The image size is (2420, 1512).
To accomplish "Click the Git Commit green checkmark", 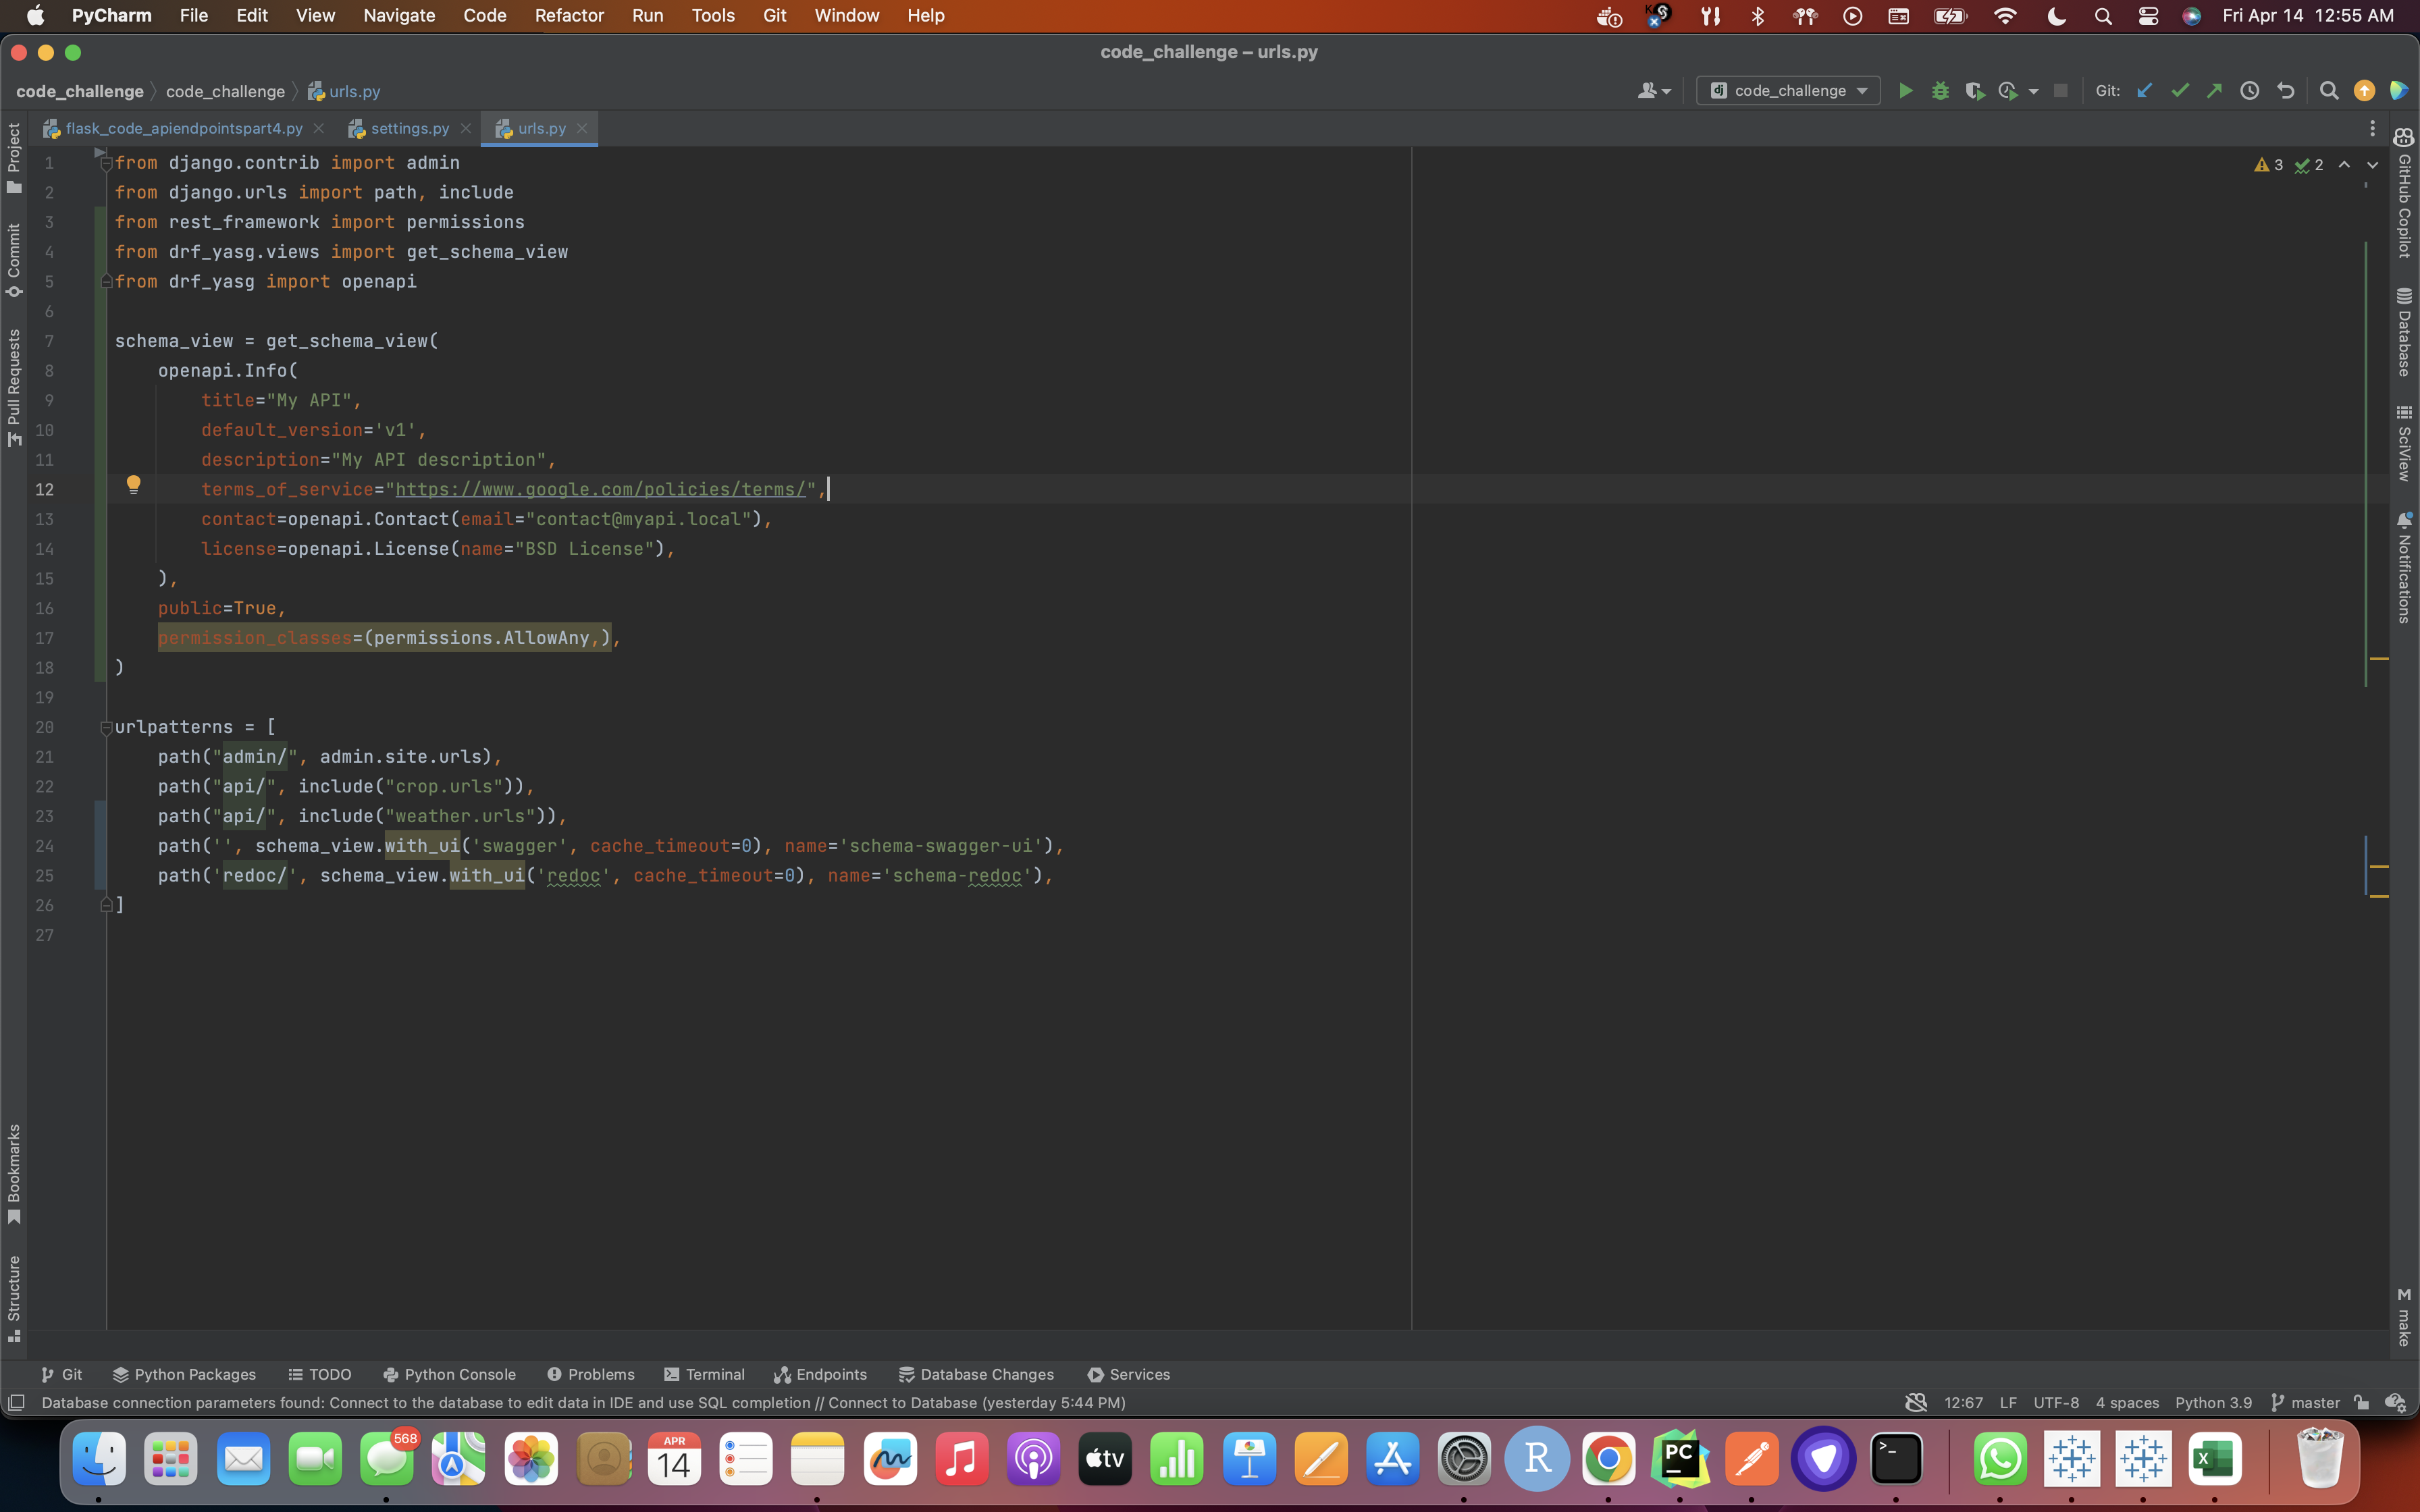I will (2180, 91).
